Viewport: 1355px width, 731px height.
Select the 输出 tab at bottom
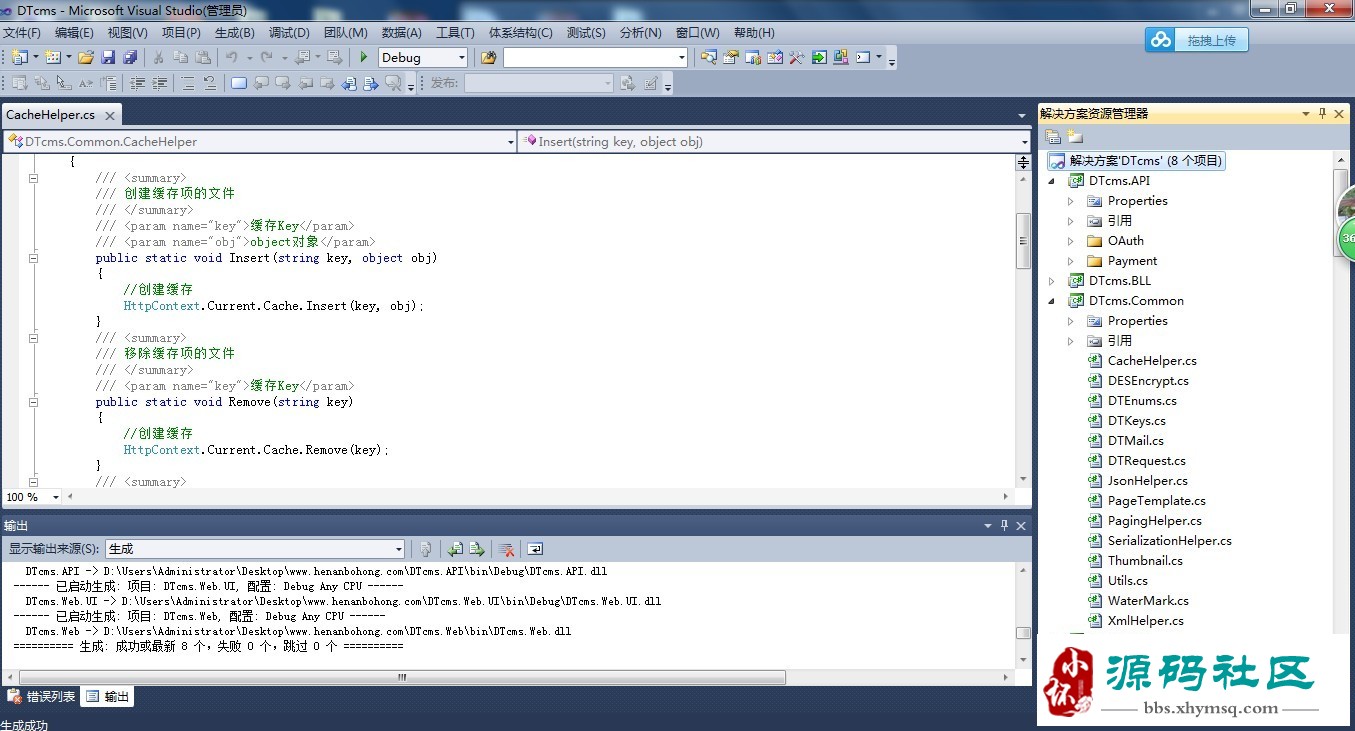coord(107,697)
